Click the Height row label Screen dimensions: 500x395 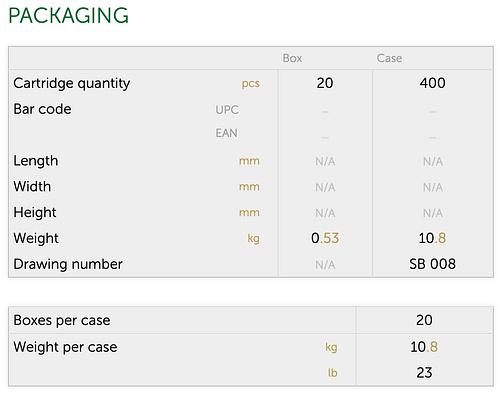point(35,213)
